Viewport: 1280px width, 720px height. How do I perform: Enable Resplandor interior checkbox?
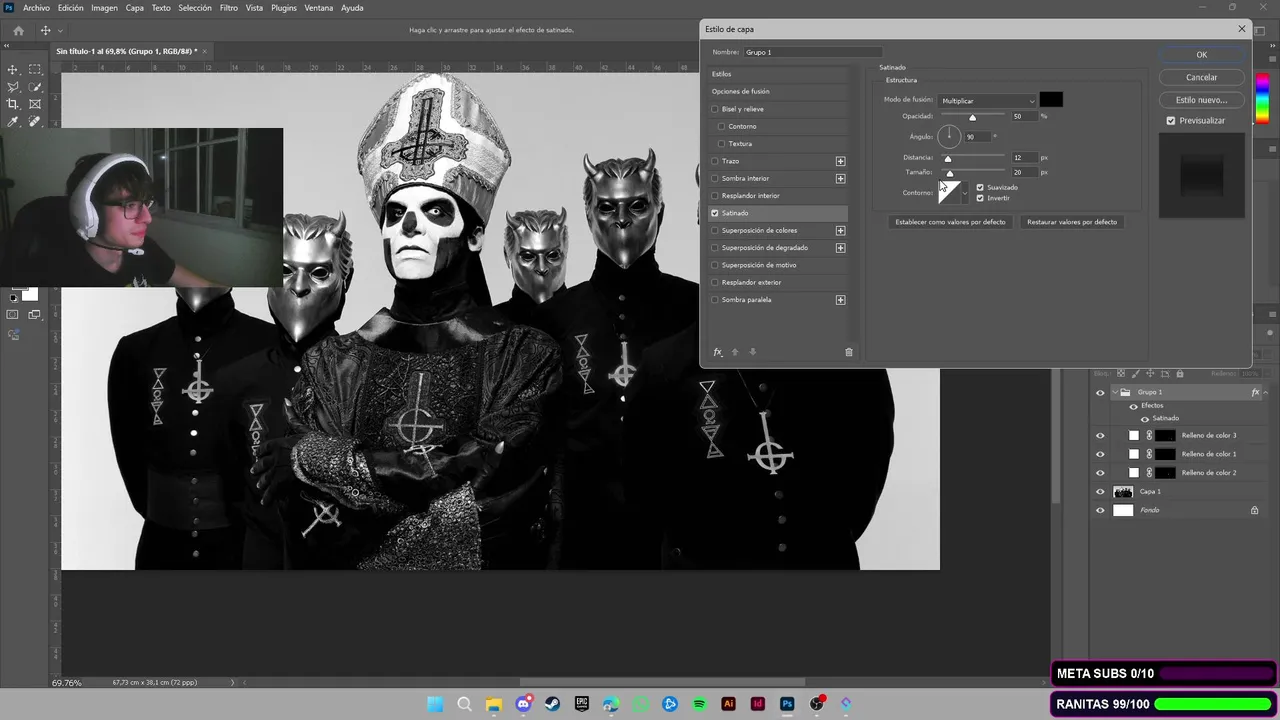pos(715,196)
